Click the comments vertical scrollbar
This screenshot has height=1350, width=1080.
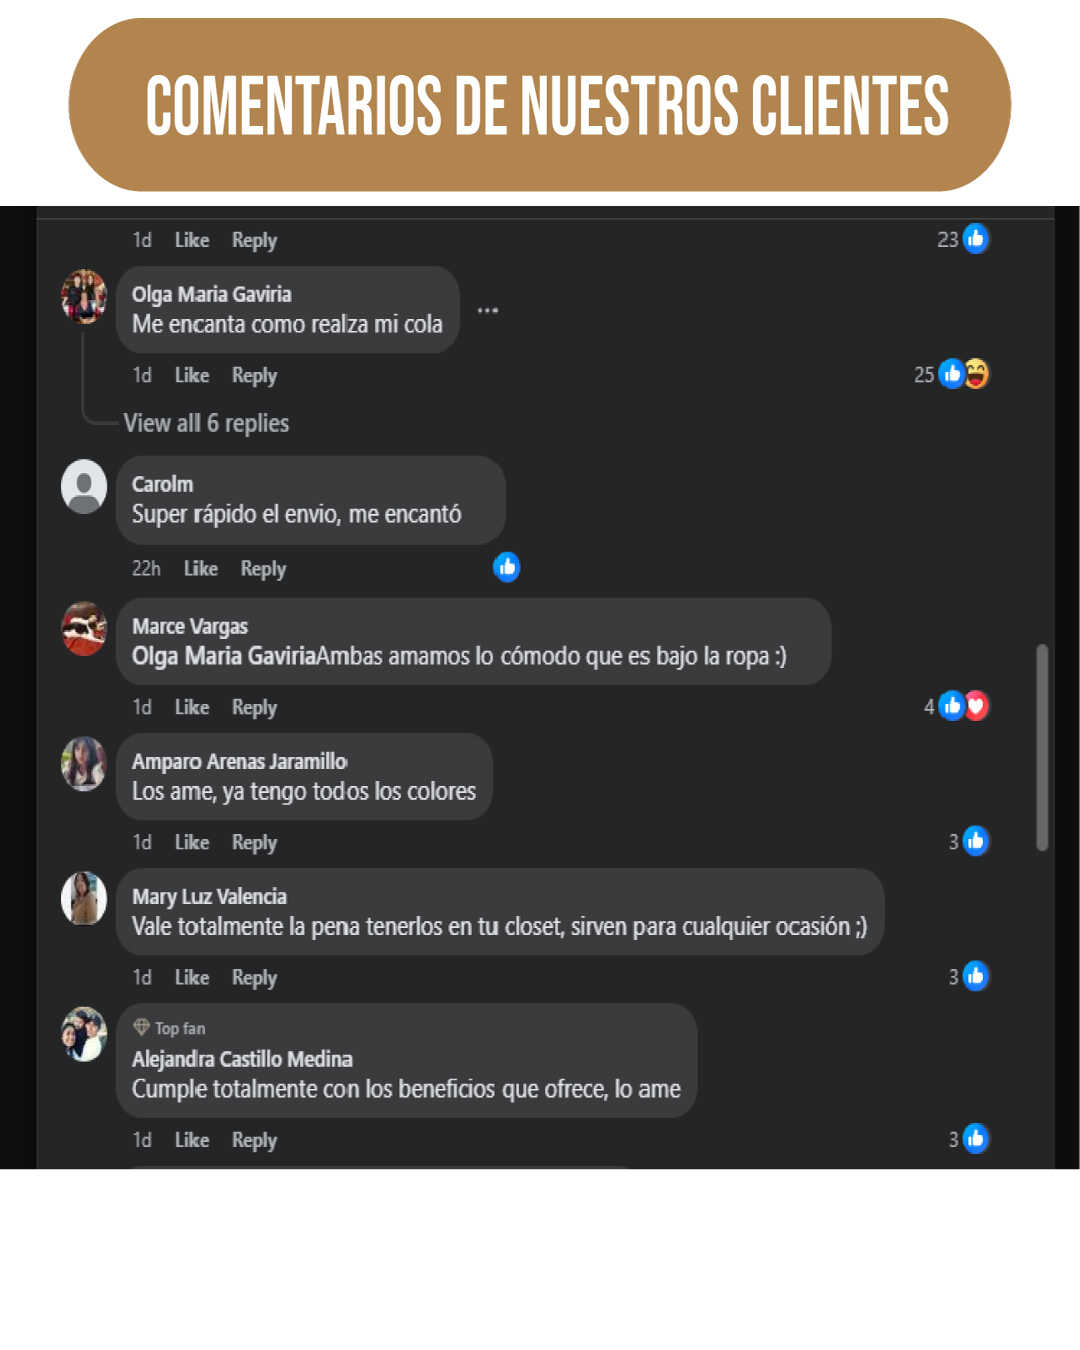pyautogui.click(x=1042, y=747)
